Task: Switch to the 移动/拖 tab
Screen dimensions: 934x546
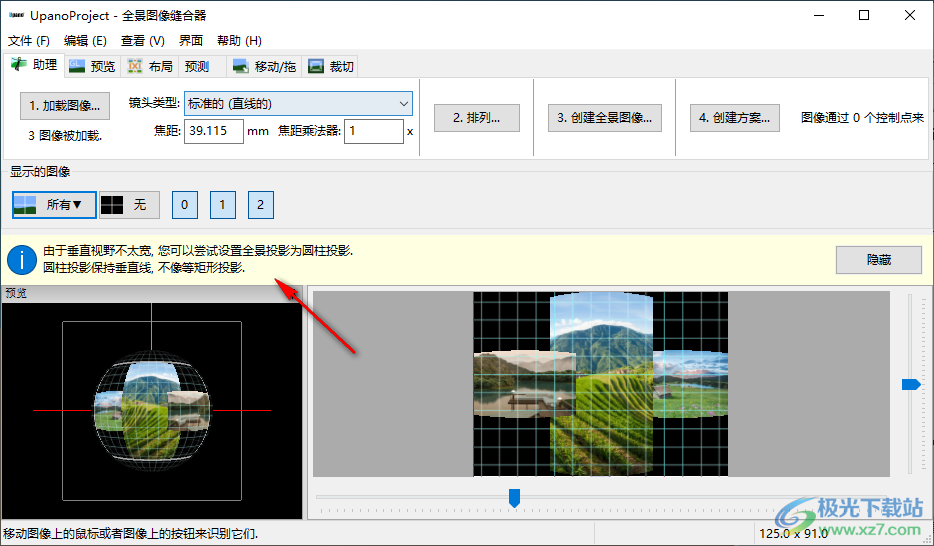Action: (x=264, y=66)
